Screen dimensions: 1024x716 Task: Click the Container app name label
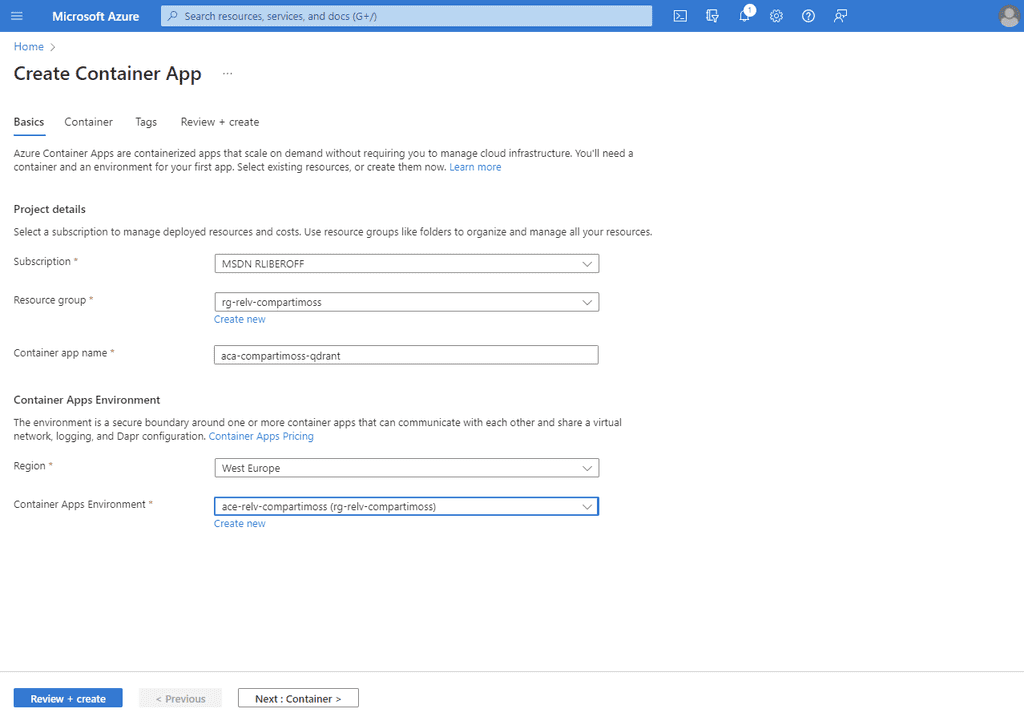click(x=60, y=353)
